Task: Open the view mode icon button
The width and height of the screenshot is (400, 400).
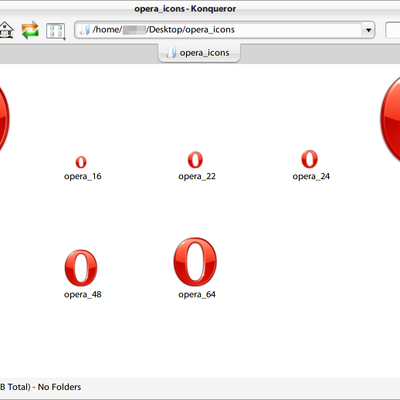Action: (x=56, y=31)
